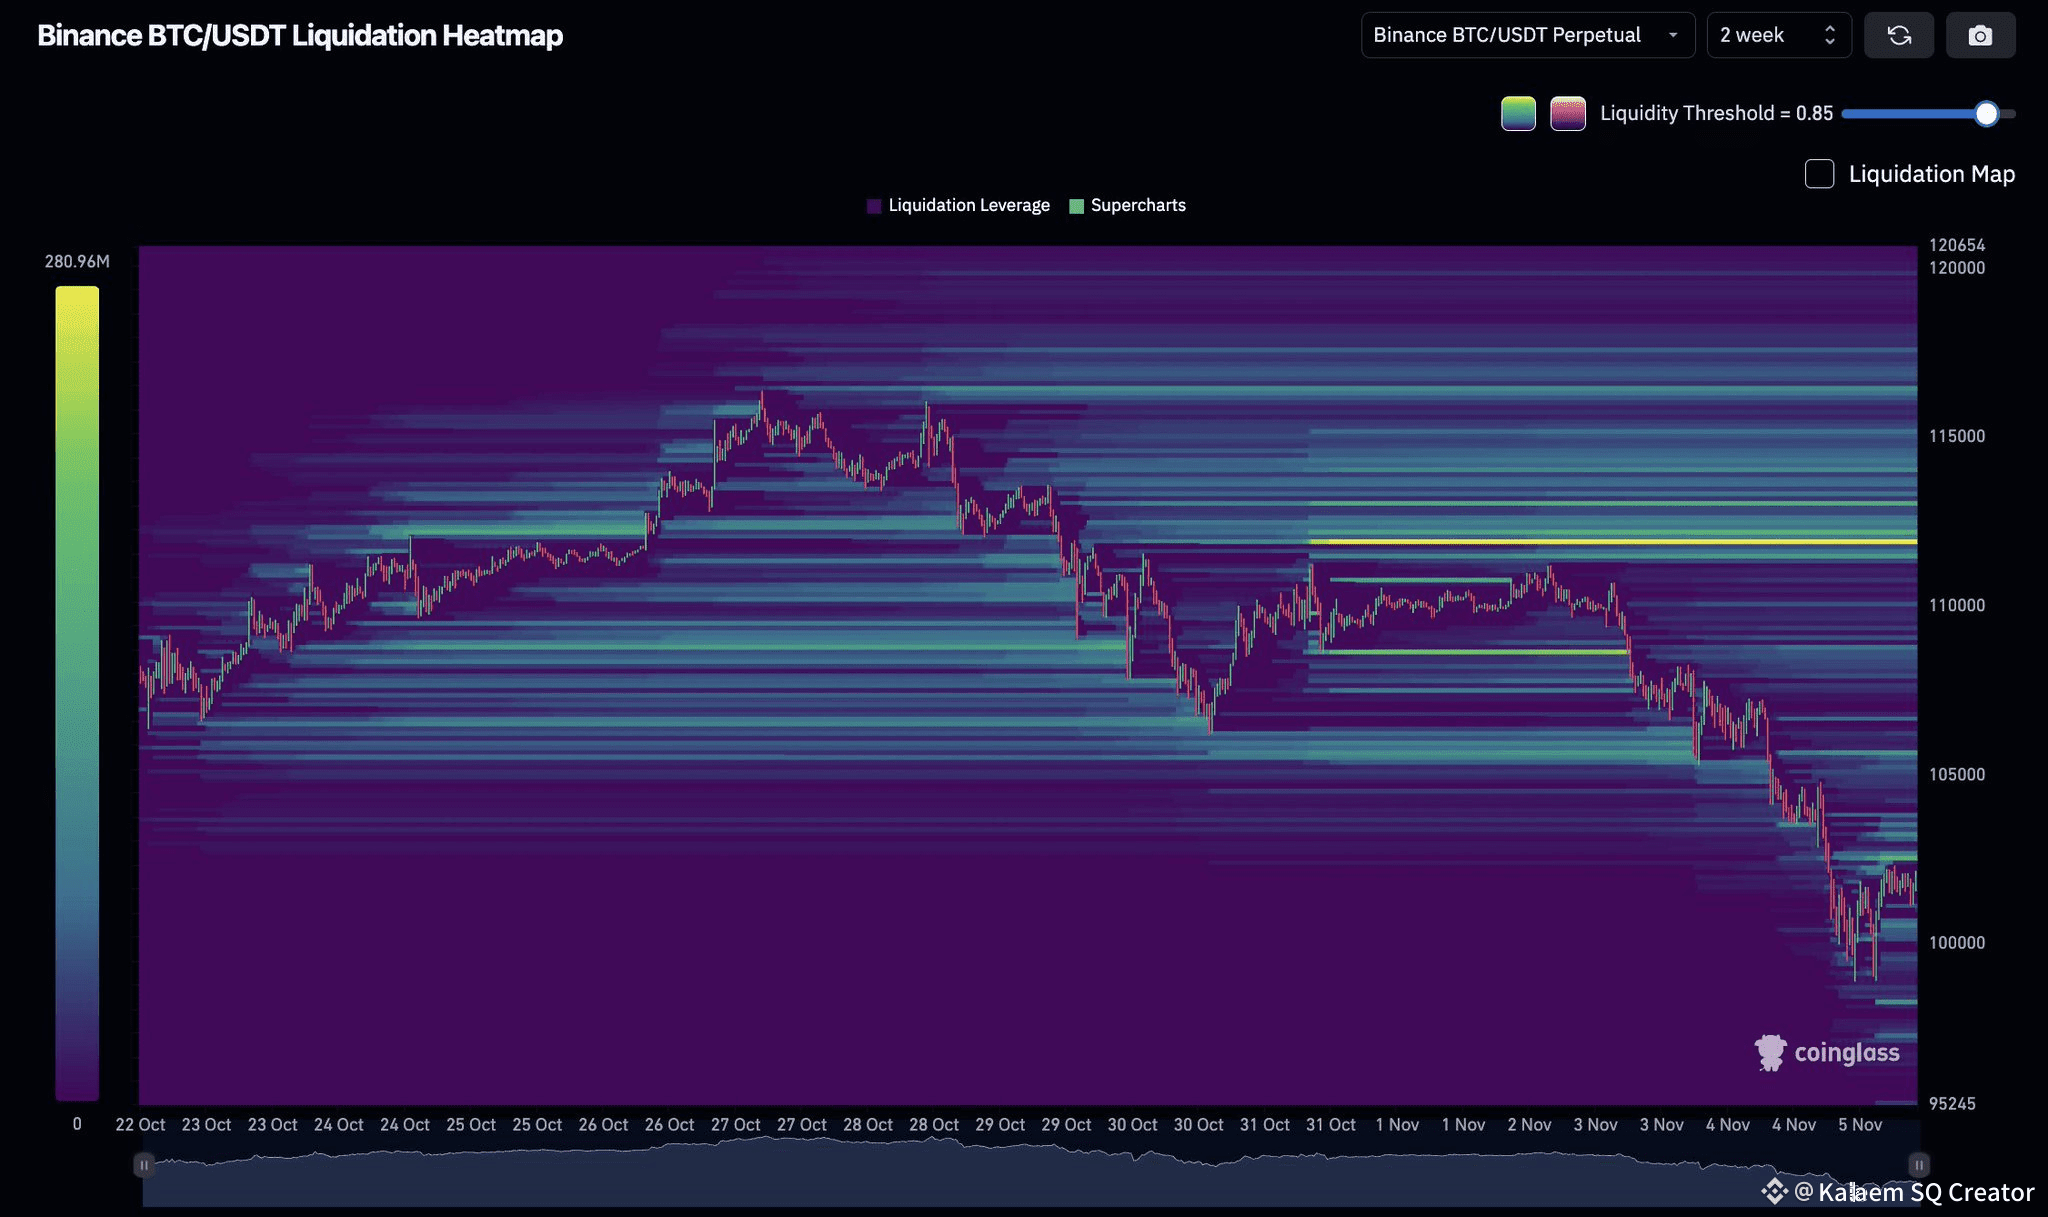Toggle Liquidation Leverage legend series
The image size is (2048, 1217).
(958, 205)
